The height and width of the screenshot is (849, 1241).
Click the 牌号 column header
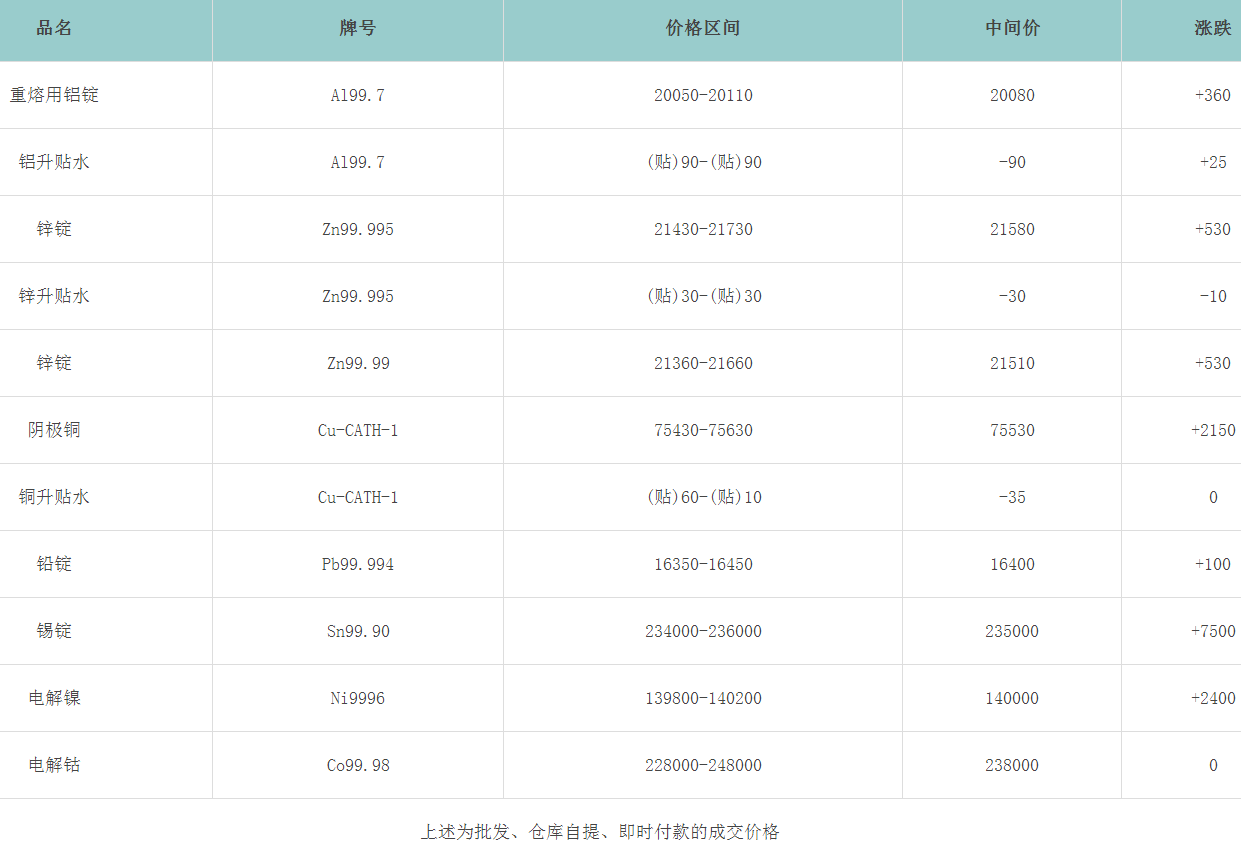(357, 29)
